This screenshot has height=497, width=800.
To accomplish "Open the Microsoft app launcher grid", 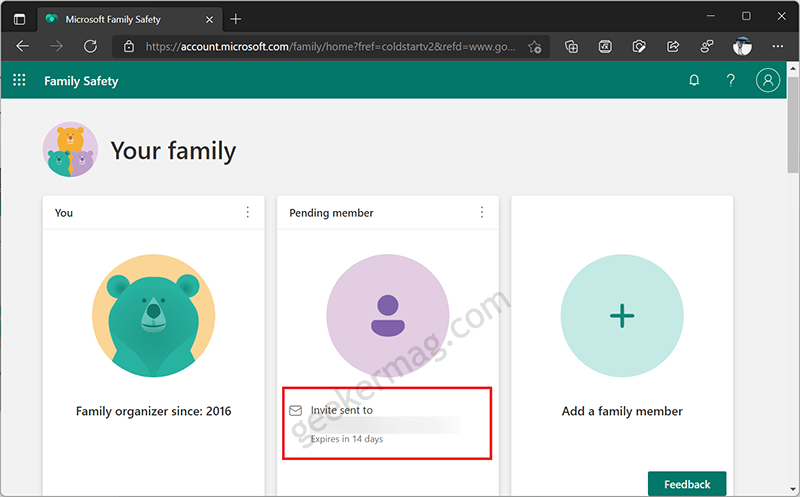I will coord(19,80).
